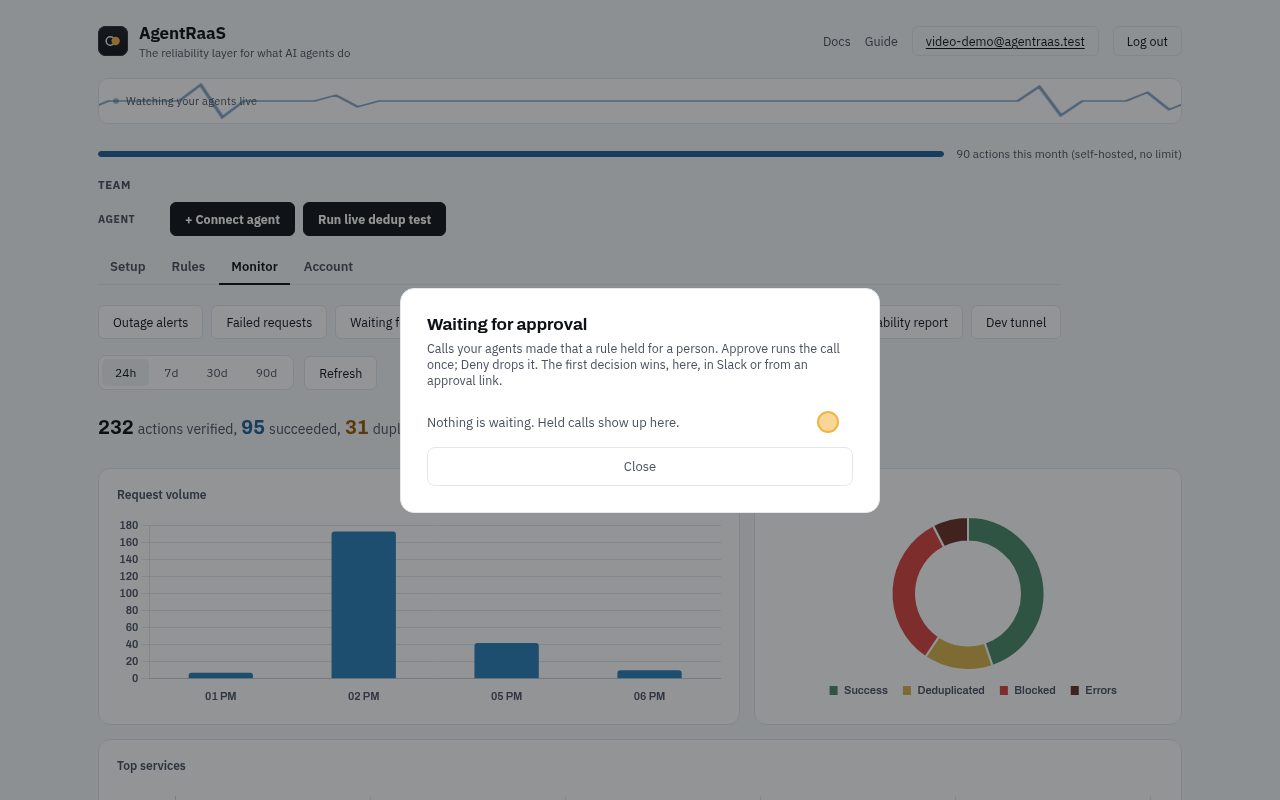Screen dimensions: 1280x800
Task: Select the 24h time range
Action: pyautogui.click(x=125, y=373)
